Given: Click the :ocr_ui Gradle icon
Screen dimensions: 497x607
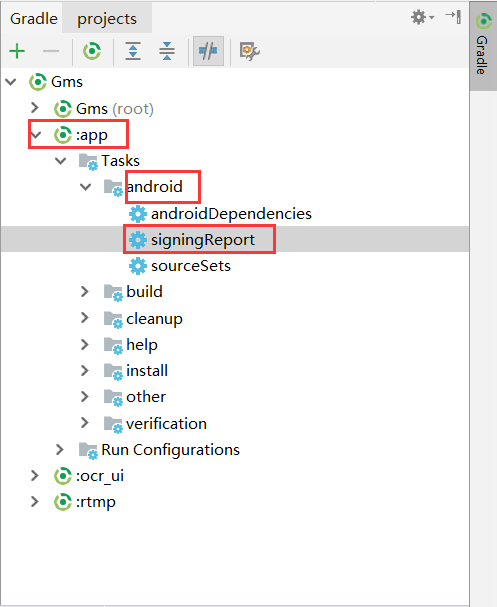Looking at the screenshot, I should pyautogui.click(x=63, y=476).
